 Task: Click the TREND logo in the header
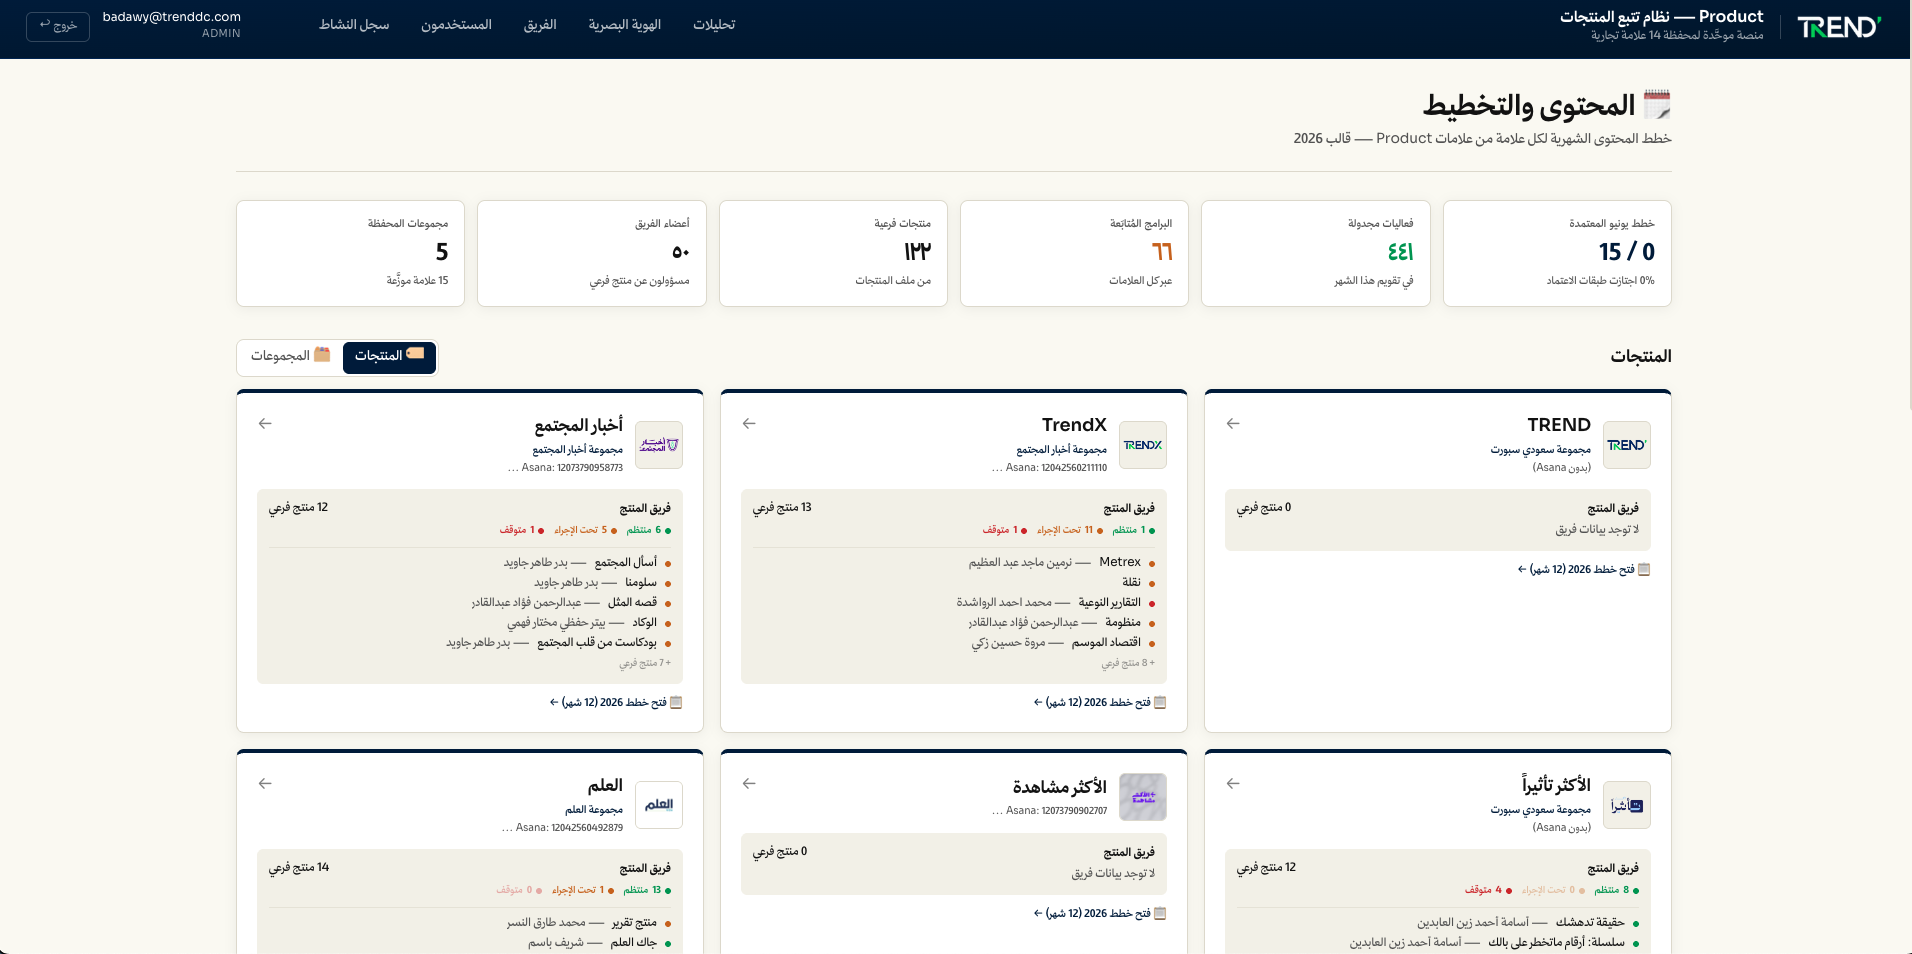tap(1839, 27)
